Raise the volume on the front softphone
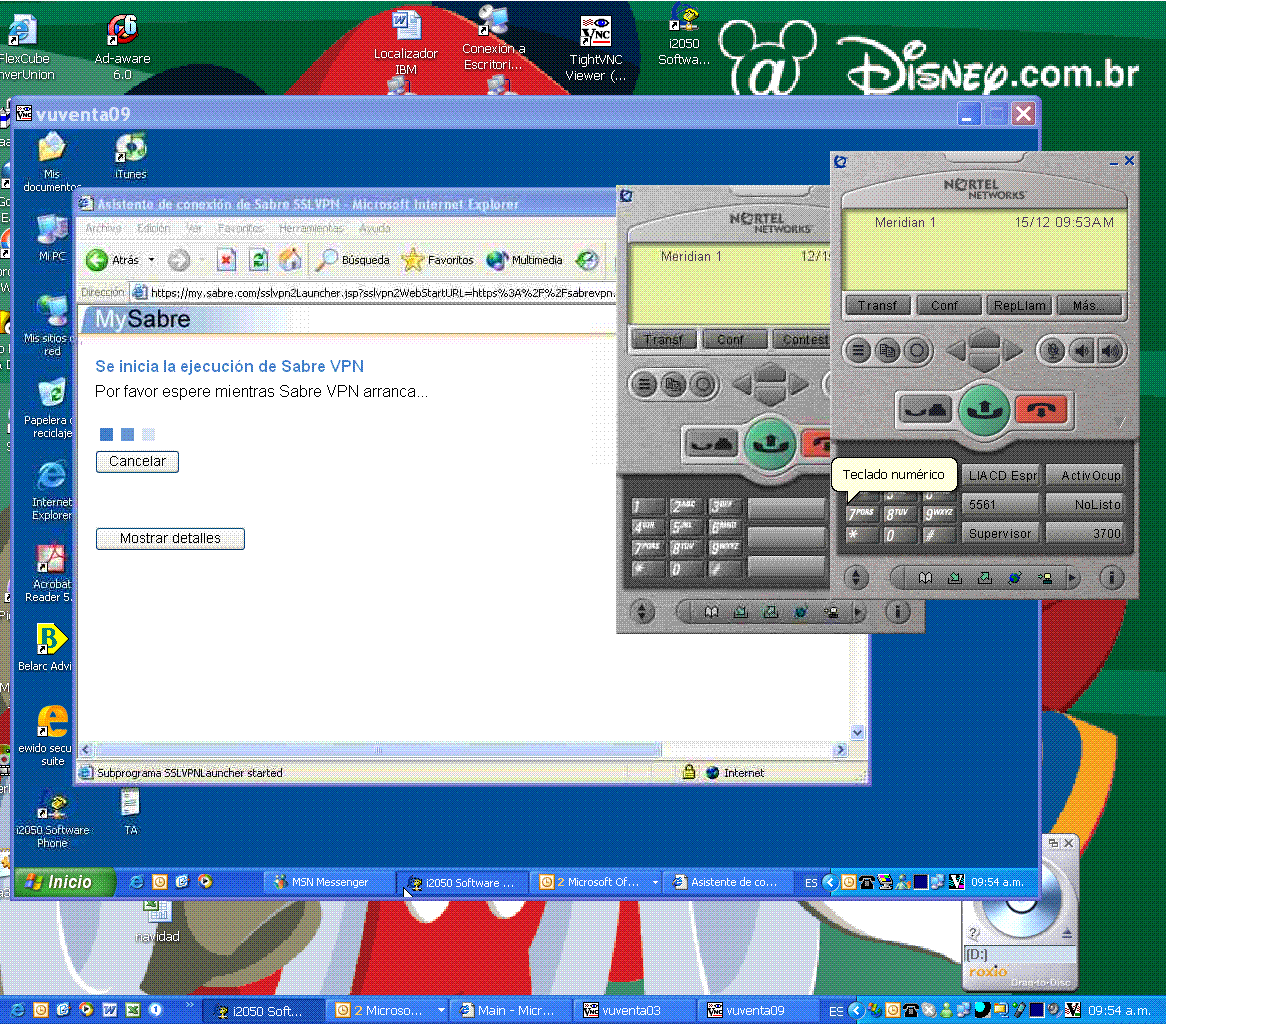This screenshot has width=1280, height=1024. [x=1110, y=350]
